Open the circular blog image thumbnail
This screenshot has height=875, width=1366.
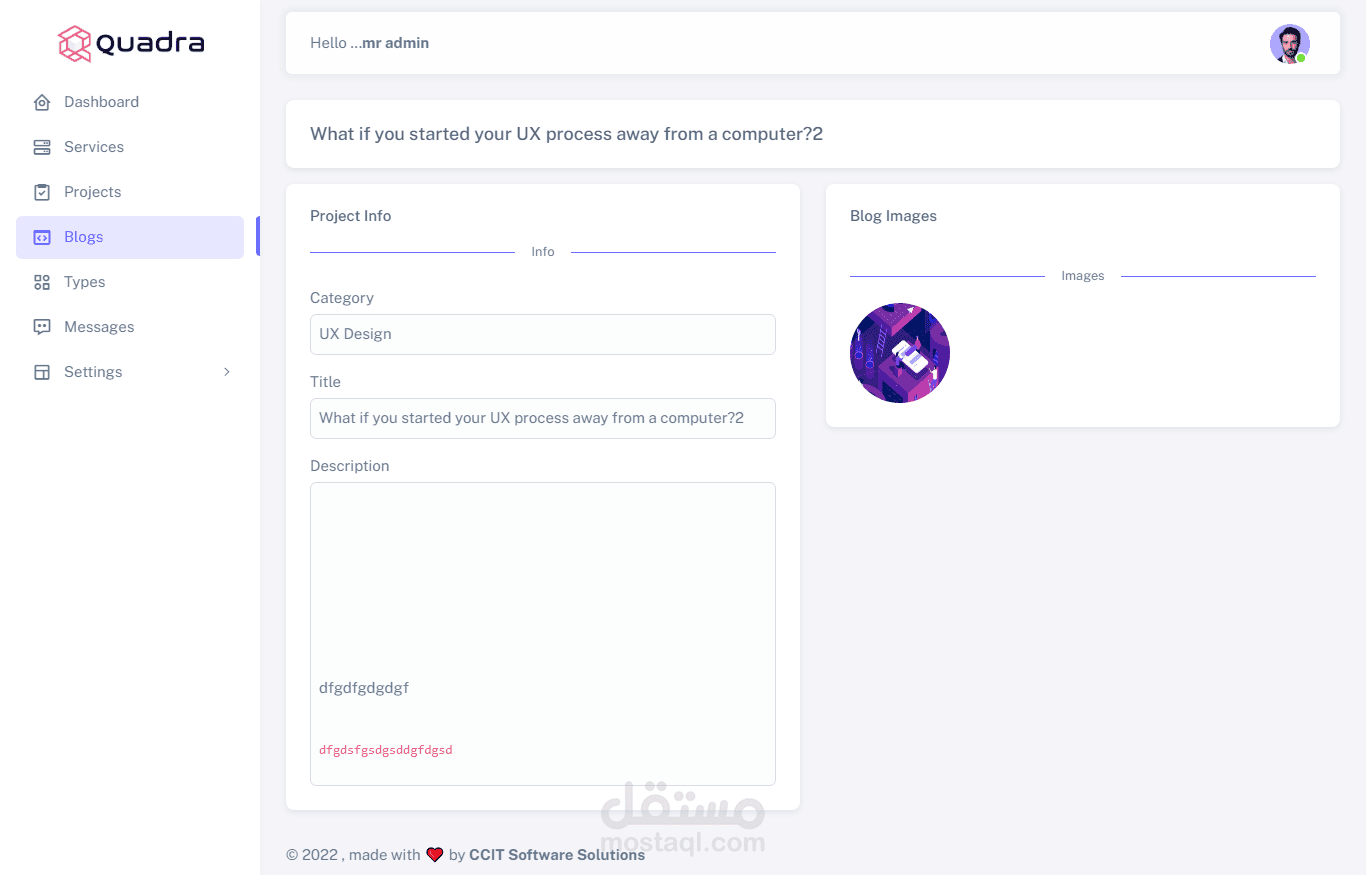(x=900, y=353)
